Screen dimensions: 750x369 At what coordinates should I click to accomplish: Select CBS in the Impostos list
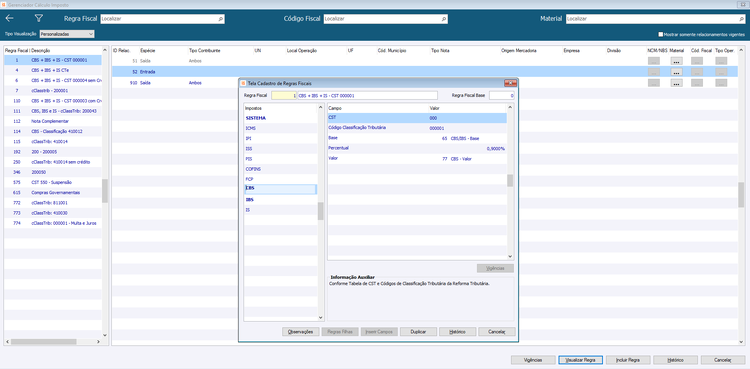[280, 189]
